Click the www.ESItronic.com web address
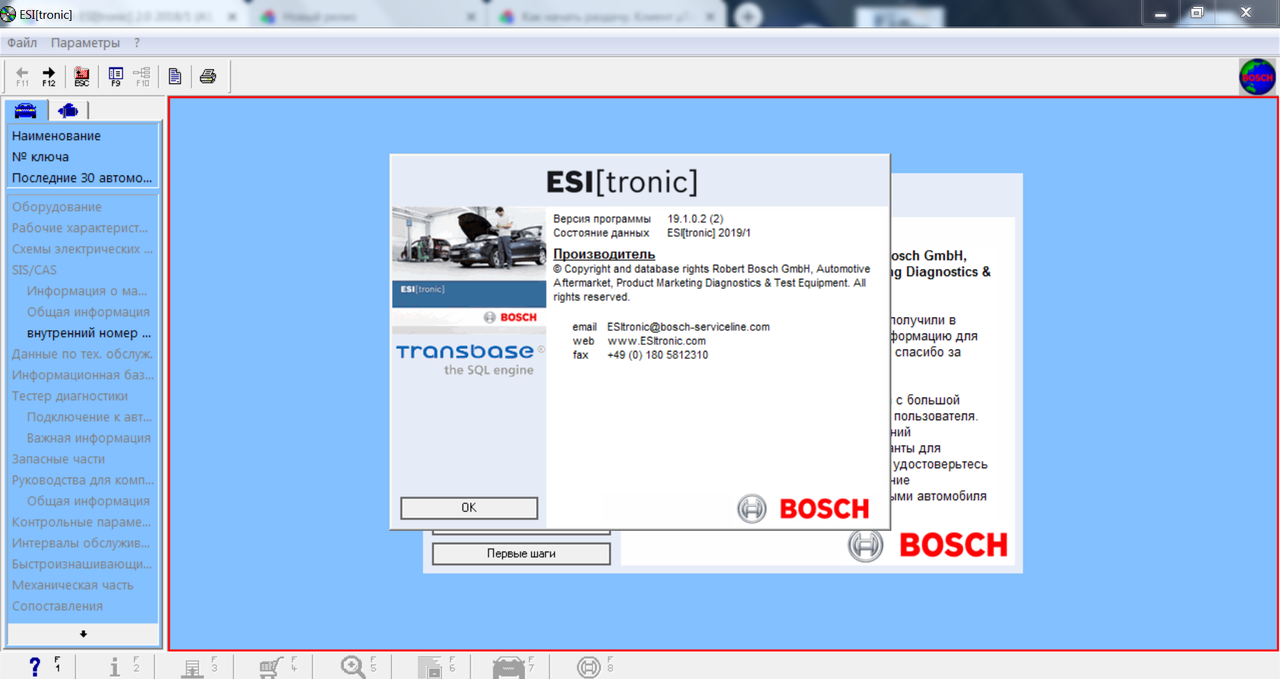The image size is (1280, 679). (x=656, y=341)
